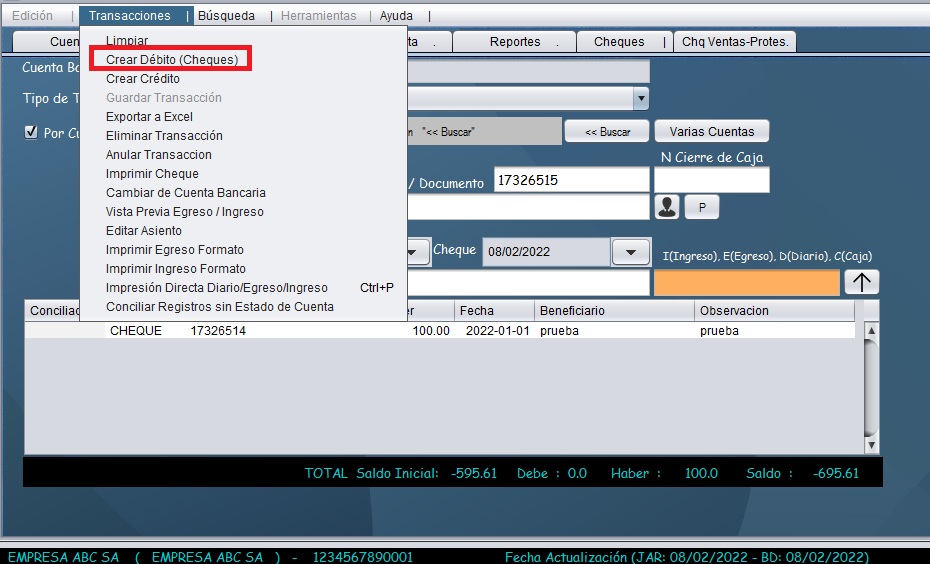Switch to the Reportes tab
This screenshot has width=930, height=564.
pos(515,42)
